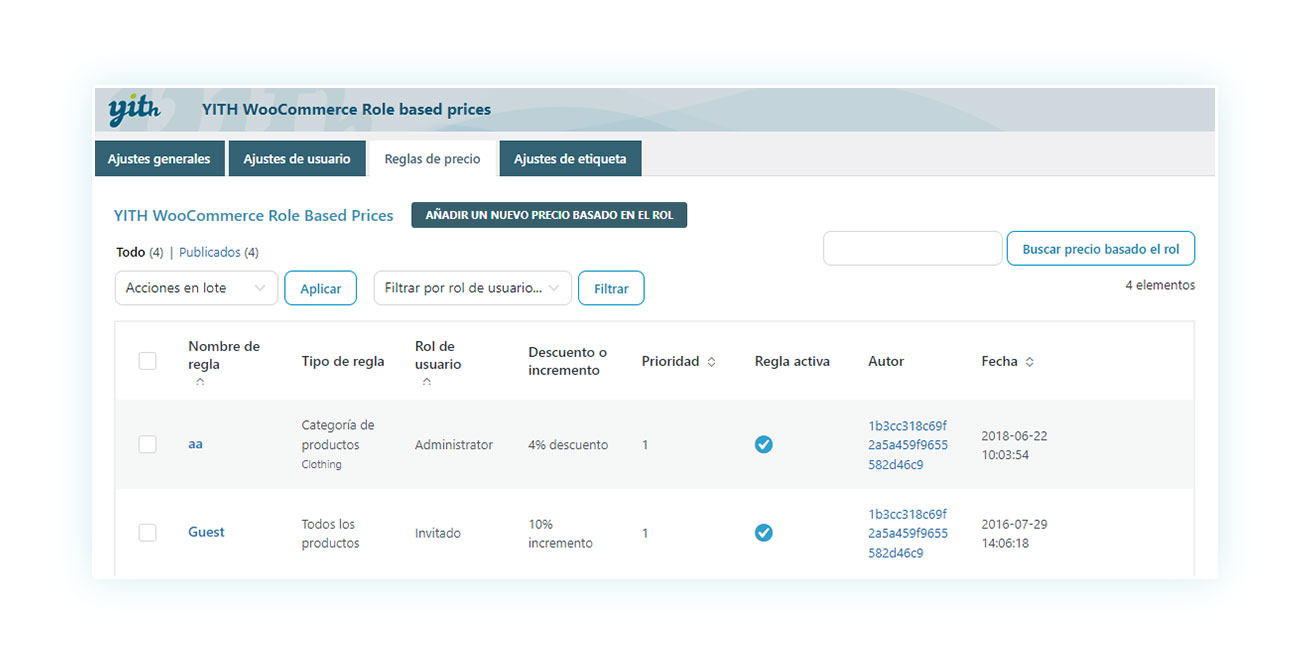Tick the select-all checkbox in table header
This screenshot has width=1300, height=663.
[147, 361]
